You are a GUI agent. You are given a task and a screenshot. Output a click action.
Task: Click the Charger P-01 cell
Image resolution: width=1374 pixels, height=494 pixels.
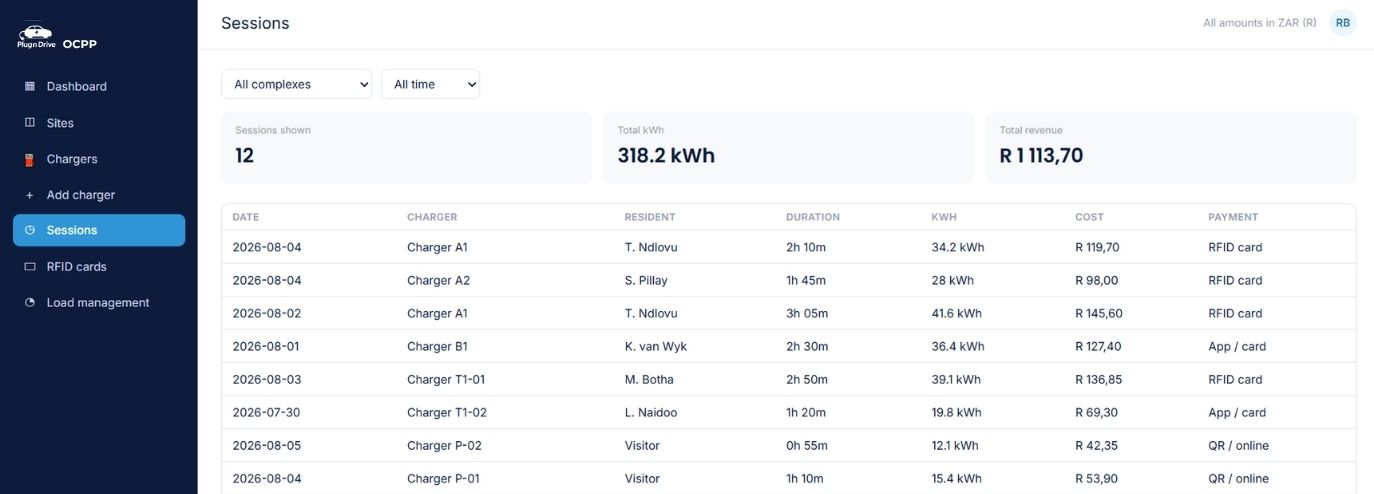pos(443,478)
